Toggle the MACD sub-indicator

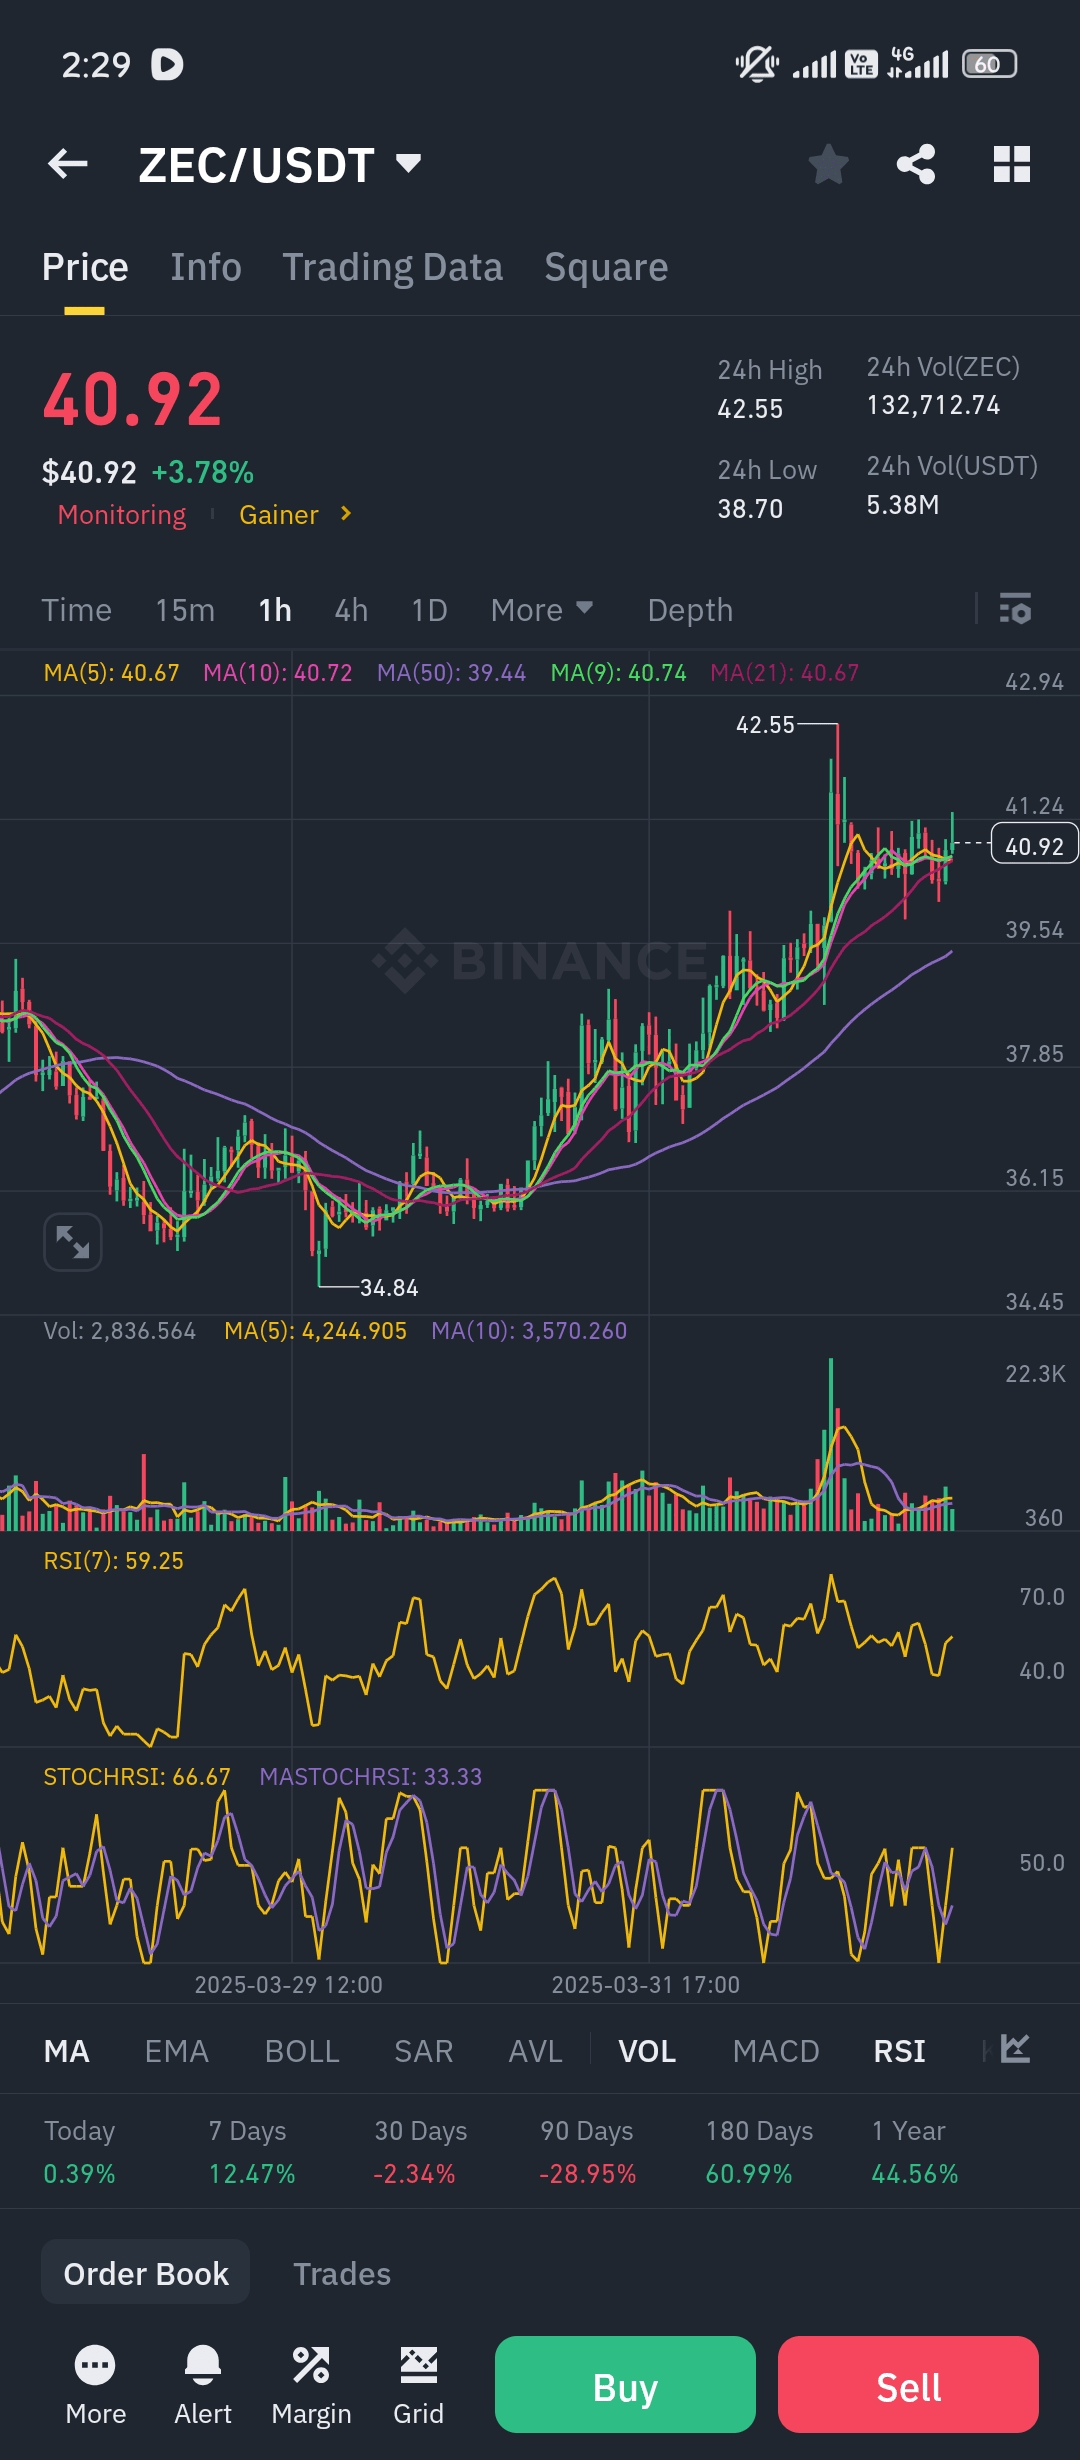click(776, 2051)
